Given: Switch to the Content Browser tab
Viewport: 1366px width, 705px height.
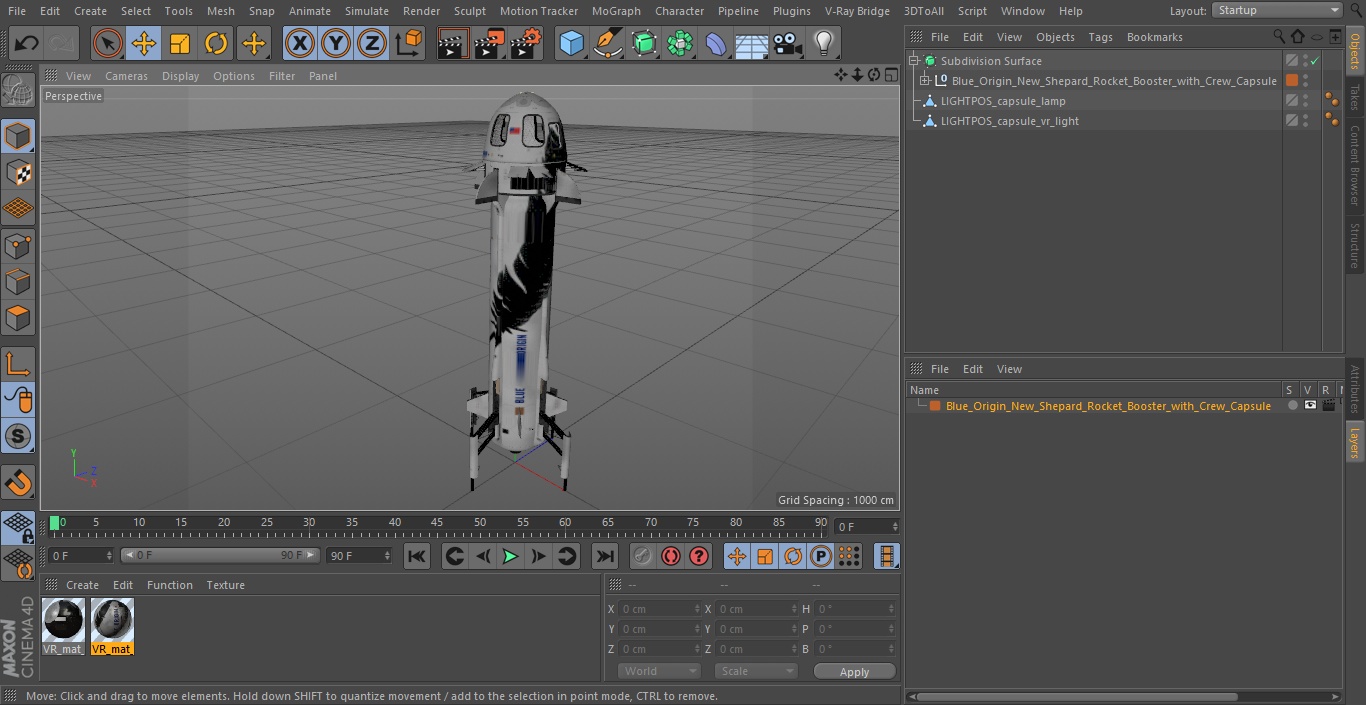Looking at the screenshot, I should pyautogui.click(x=1355, y=165).
